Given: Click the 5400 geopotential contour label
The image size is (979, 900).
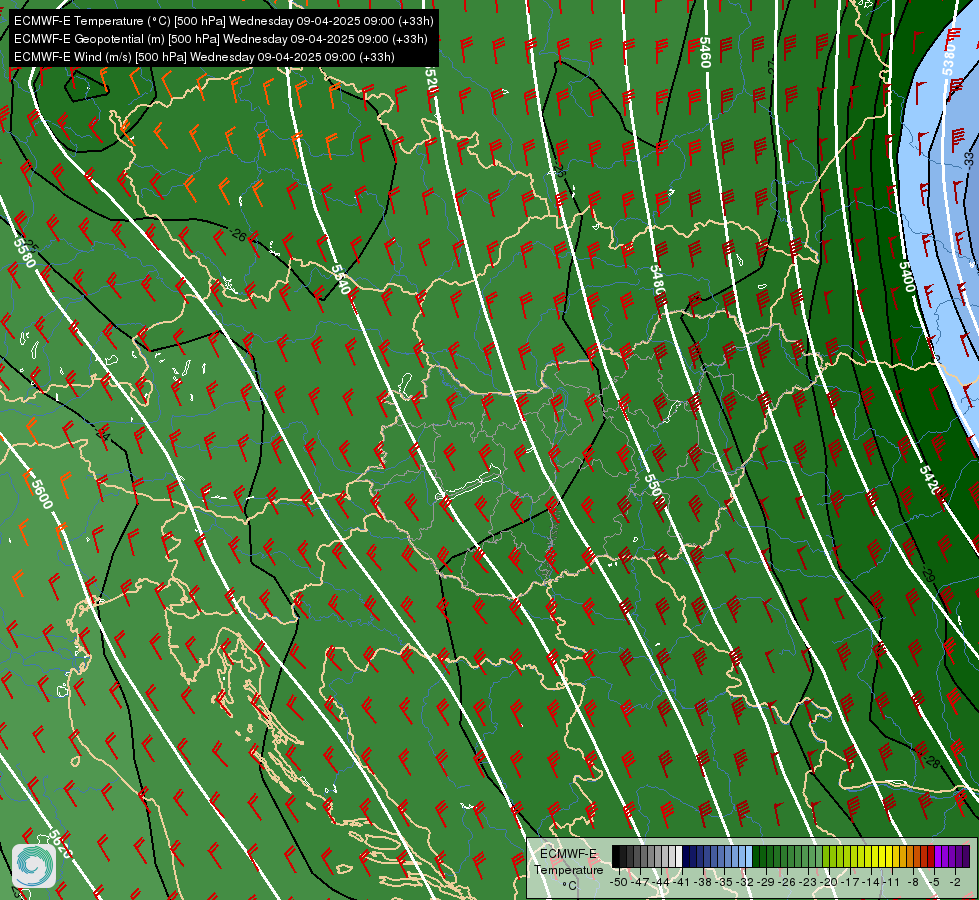Looking at the screenshot, I should (907, 277).
